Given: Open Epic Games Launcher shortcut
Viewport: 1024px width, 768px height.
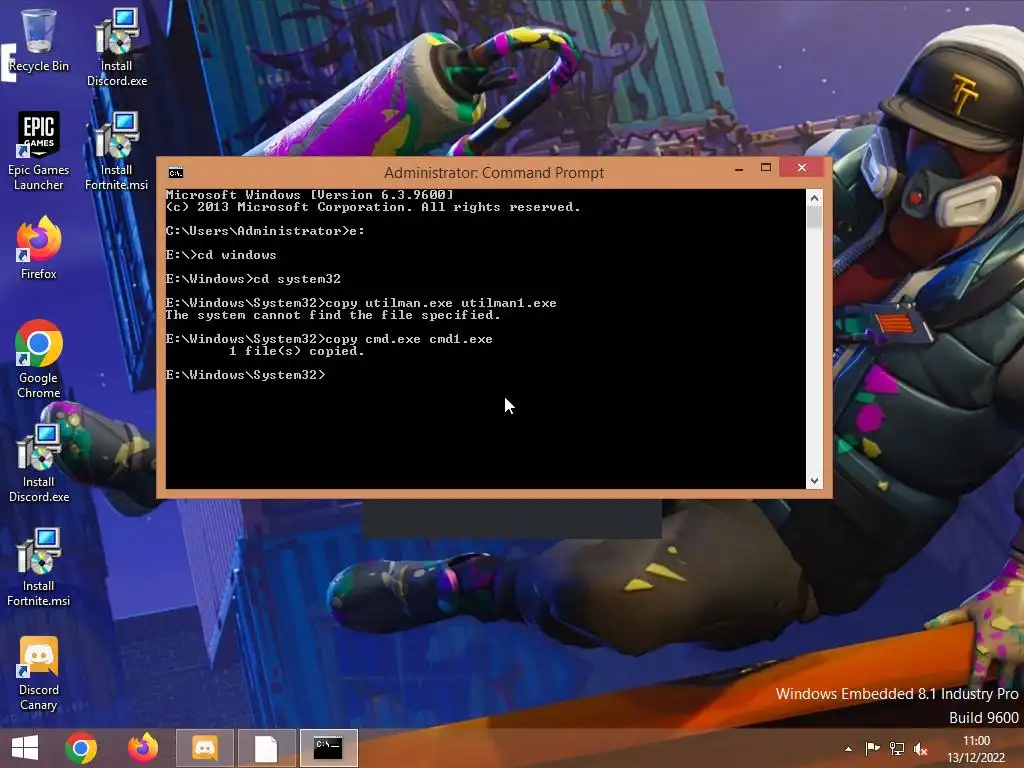Looking at the screenshot, I should pos(39,152).
